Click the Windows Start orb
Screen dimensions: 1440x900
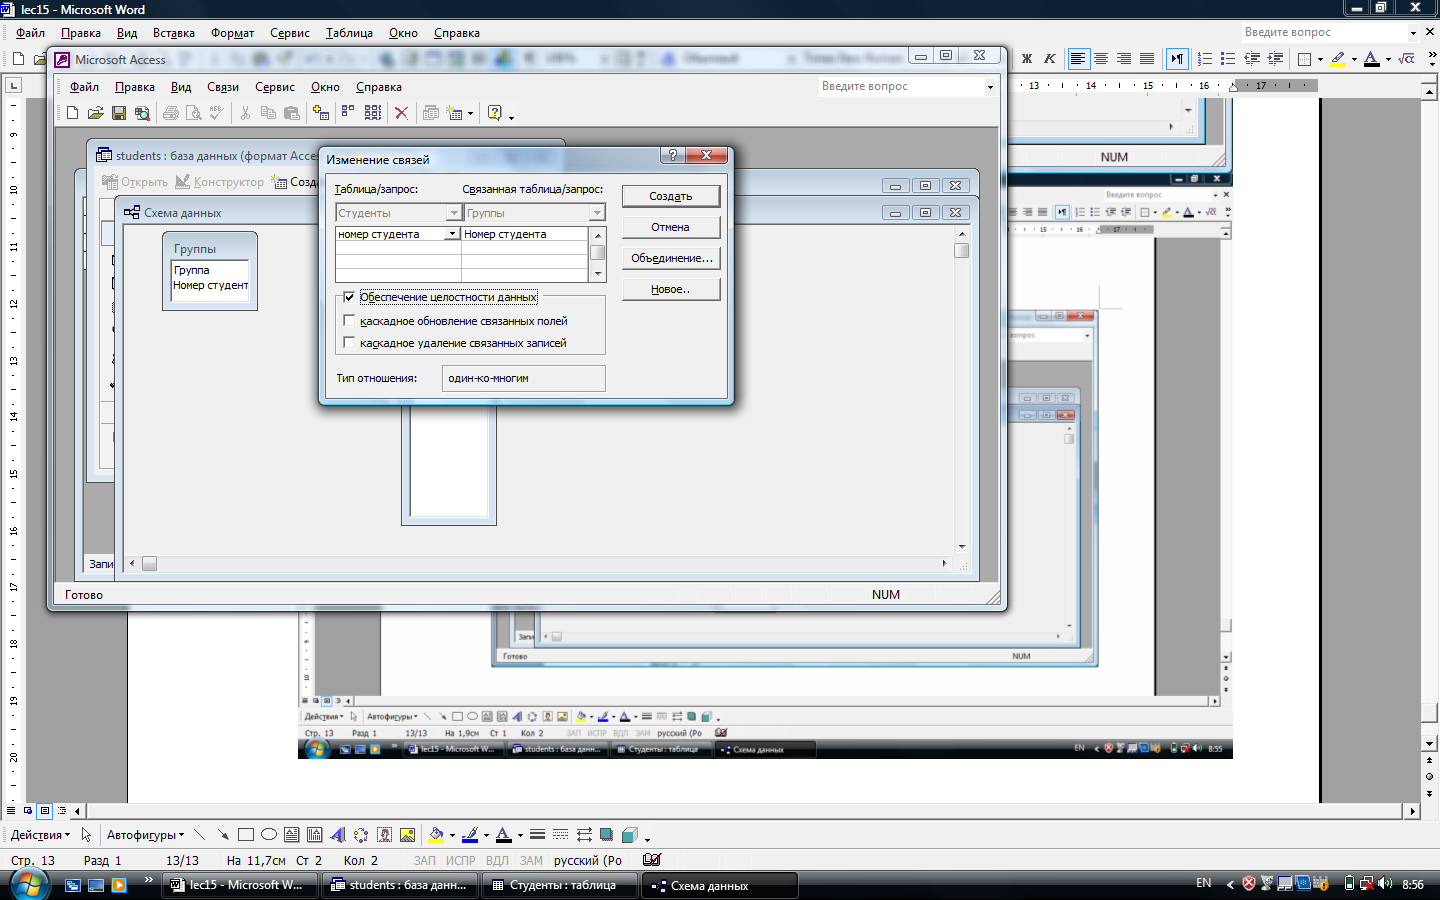pyautogui.click(x=29, y=884)
